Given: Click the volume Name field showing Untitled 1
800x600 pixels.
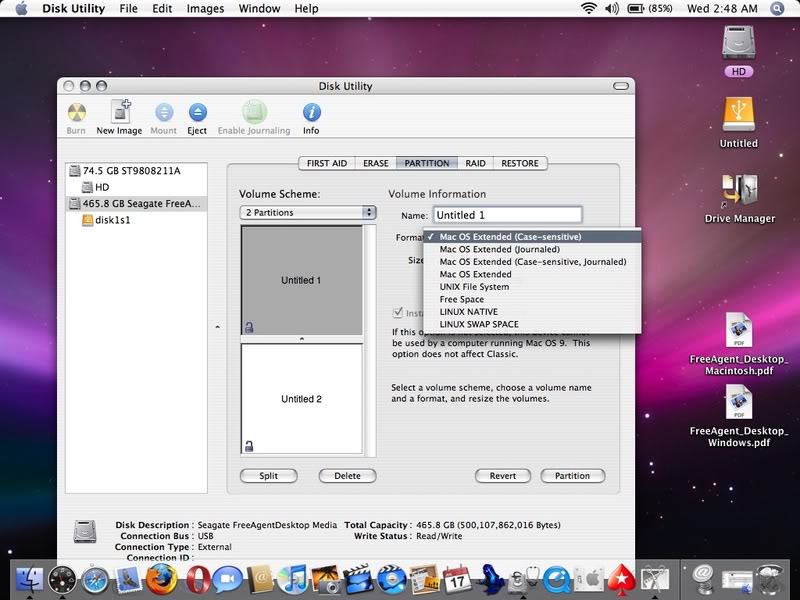Looking at the screenshot, I should [x=508, y=215].
